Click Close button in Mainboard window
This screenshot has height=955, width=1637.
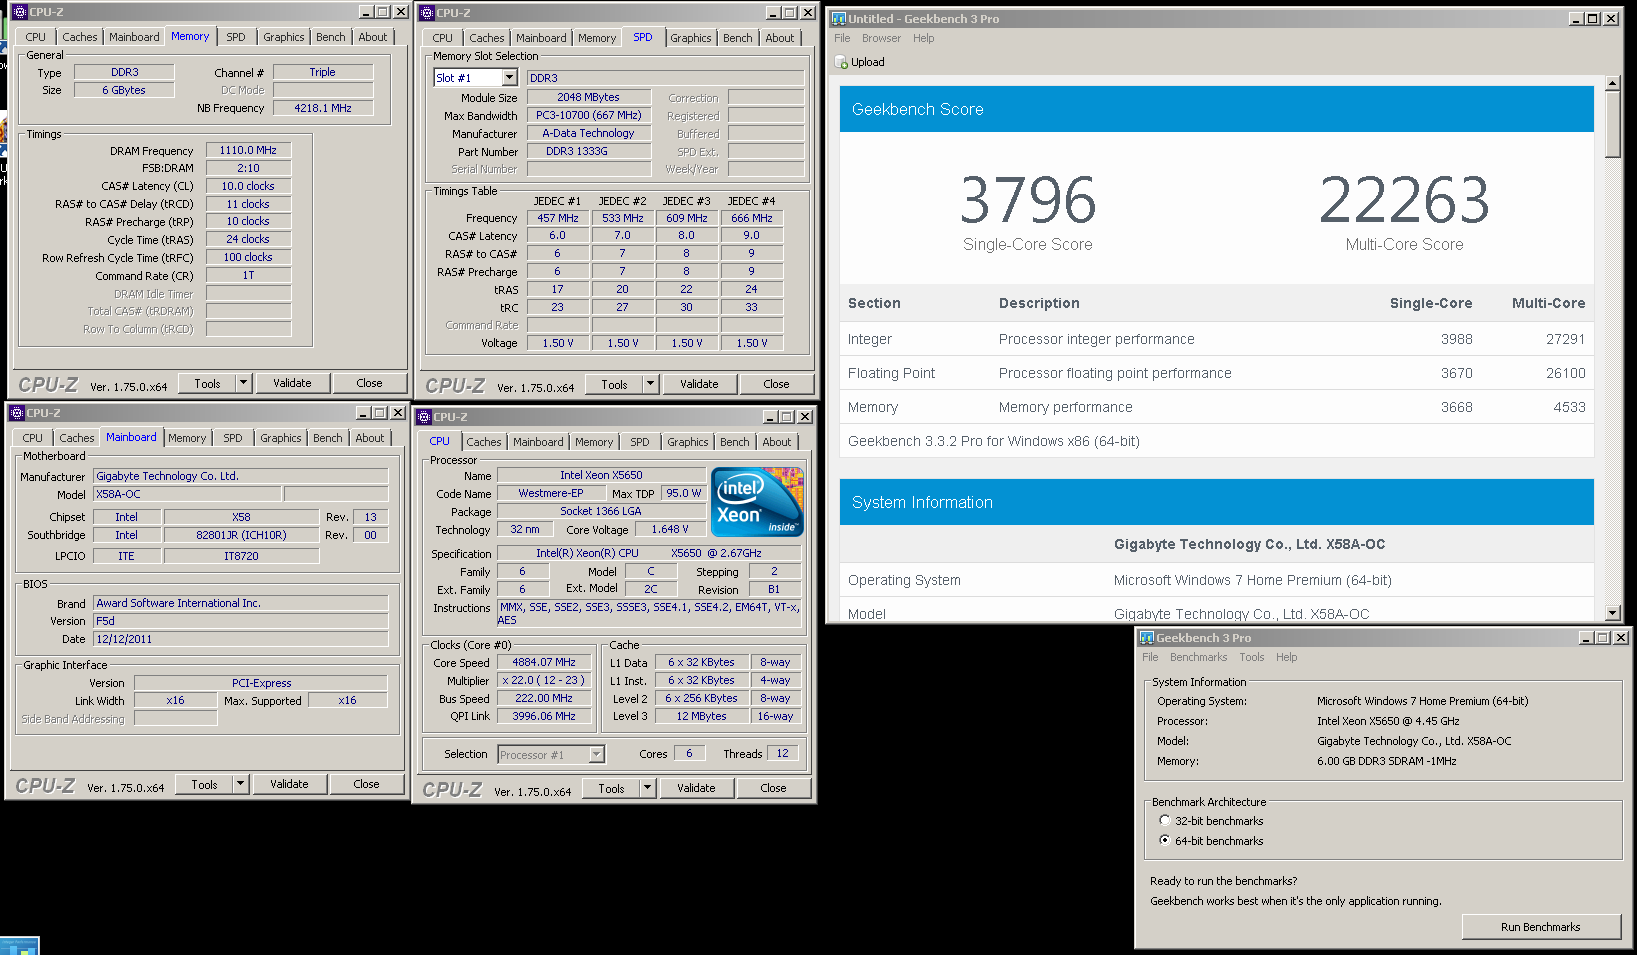tap(366, 784)
